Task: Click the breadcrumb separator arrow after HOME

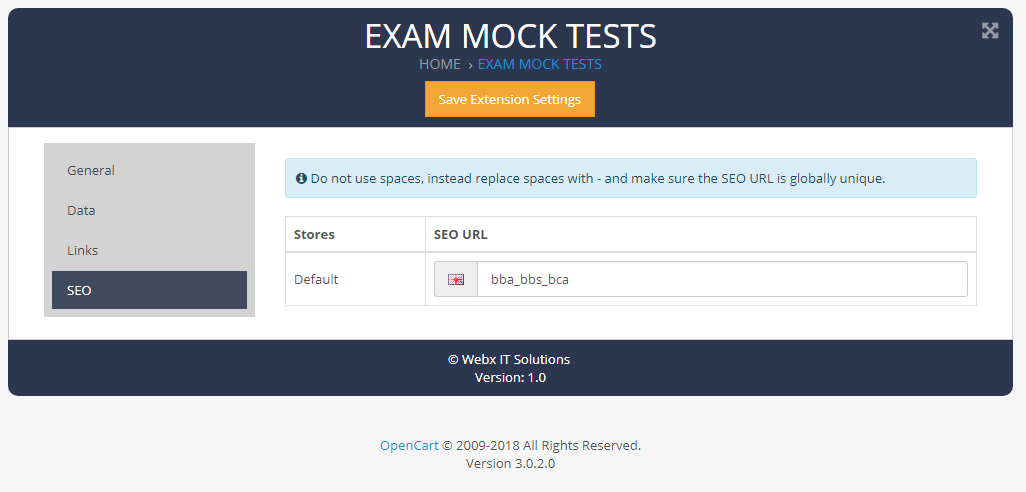Action: pos(469,65)
